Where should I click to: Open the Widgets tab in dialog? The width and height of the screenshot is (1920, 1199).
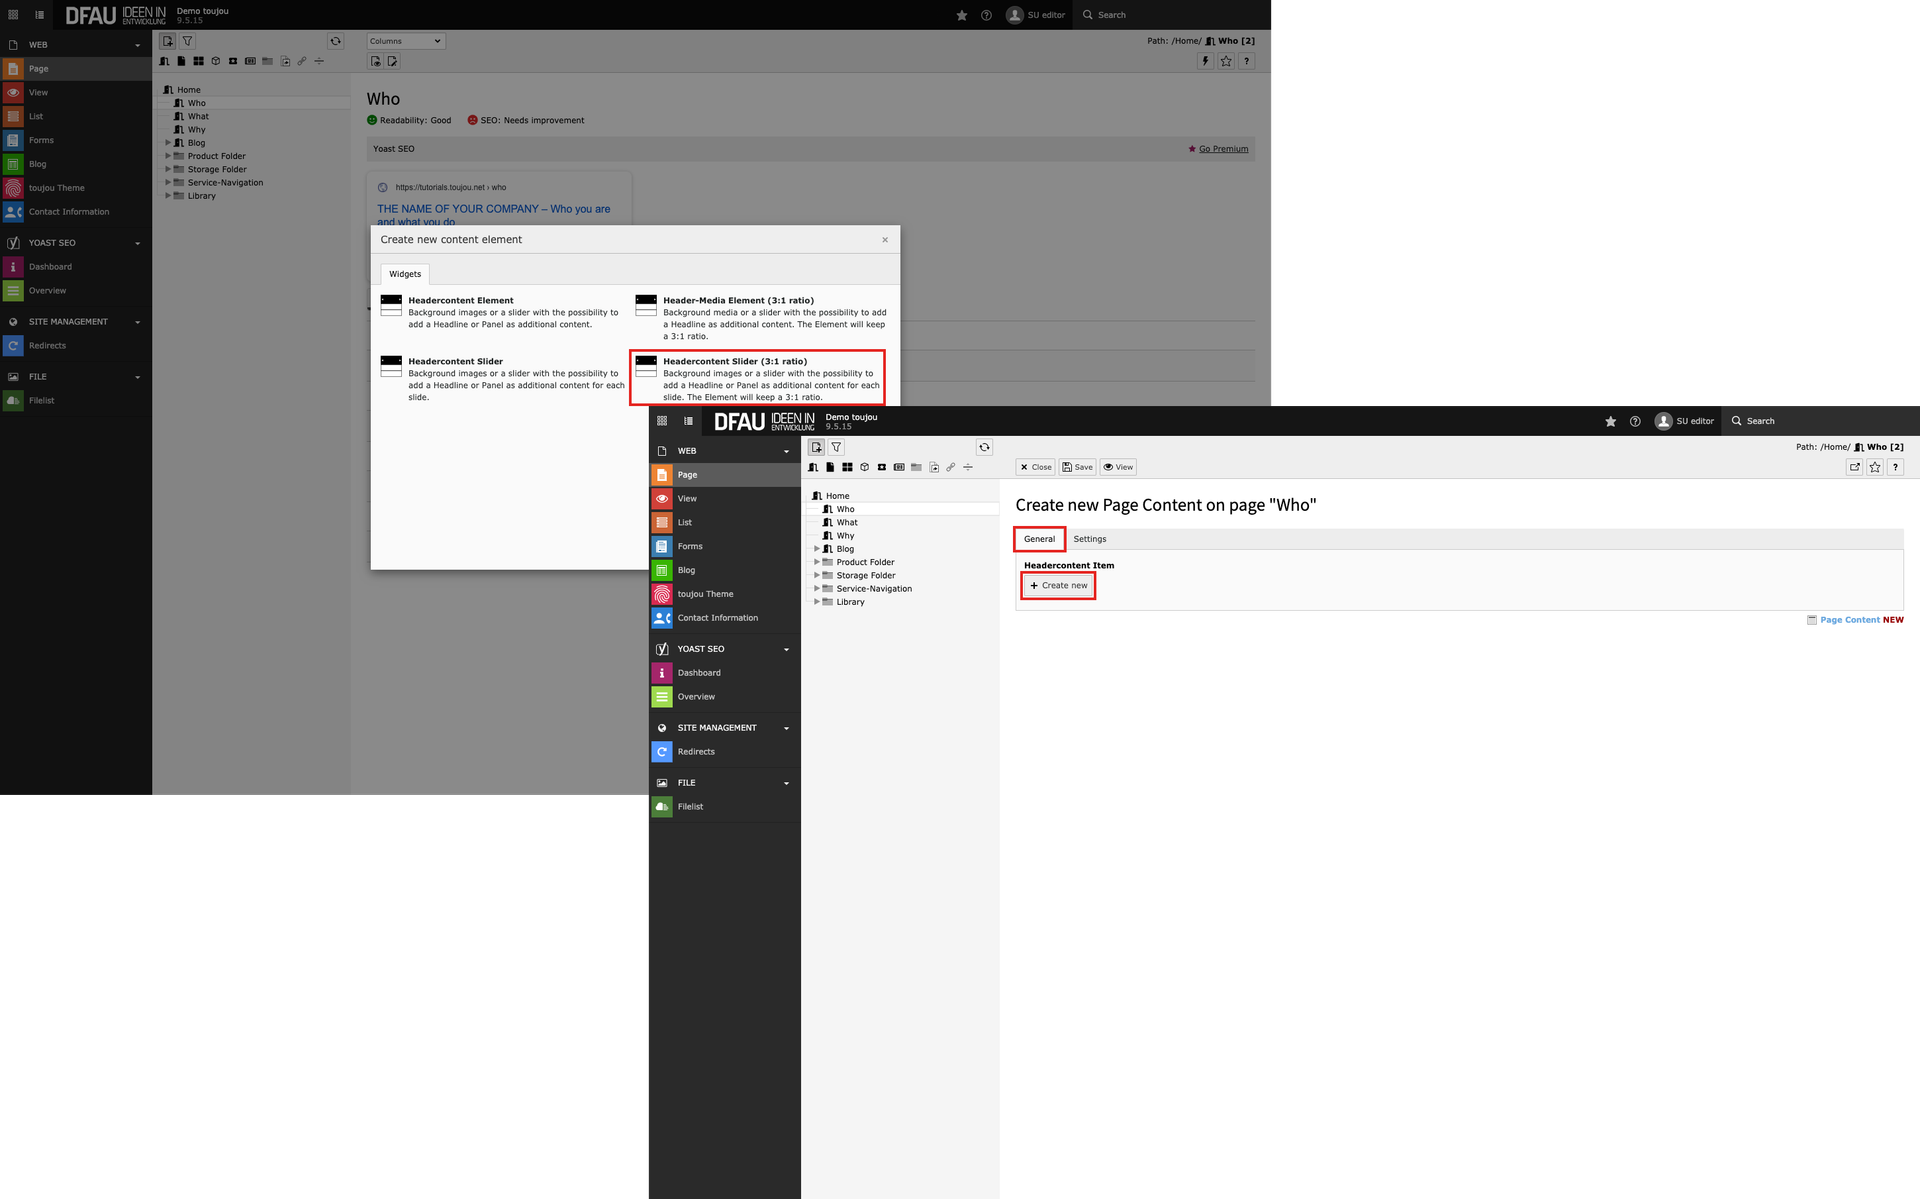point(405,274)
